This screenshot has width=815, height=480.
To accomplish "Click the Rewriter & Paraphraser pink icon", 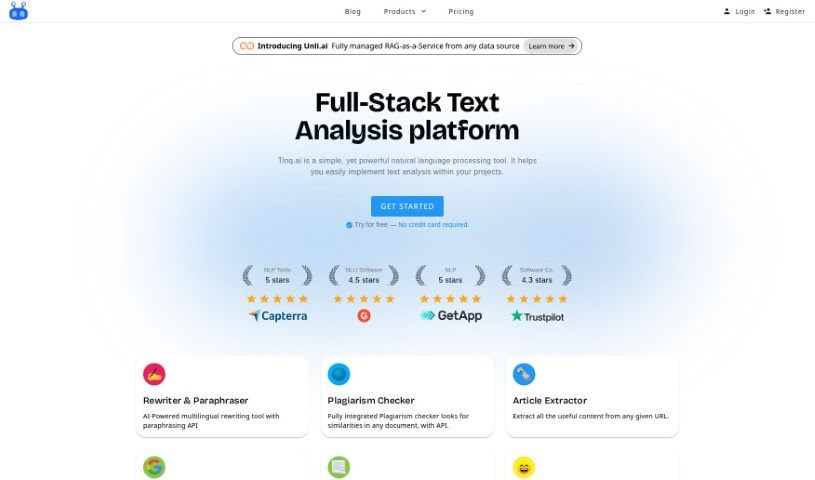I will pos(154,374).
